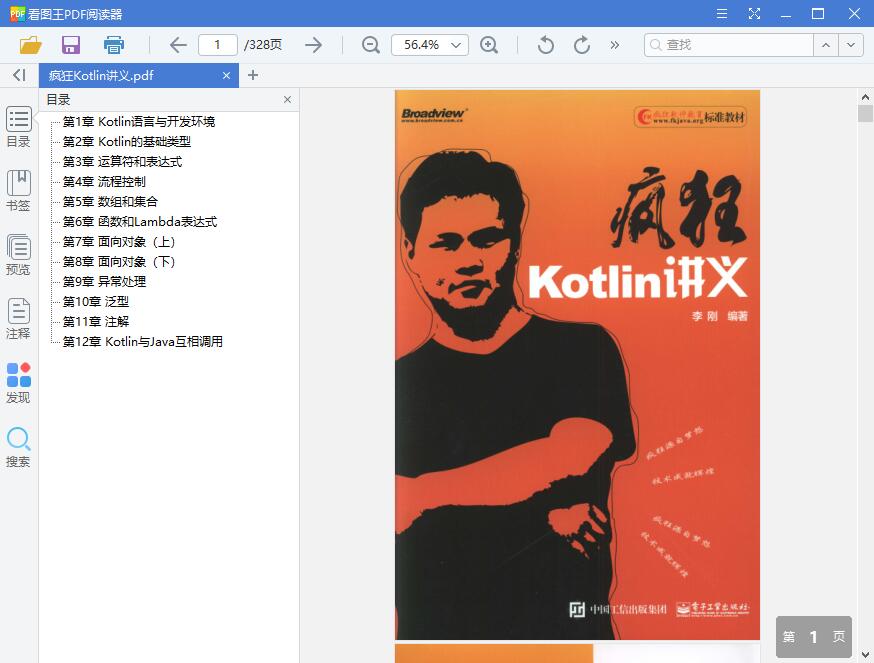This screenshot has height=663, width=874.
Task: Minimize the PDF reader window
Action: [x=786, y=14]
